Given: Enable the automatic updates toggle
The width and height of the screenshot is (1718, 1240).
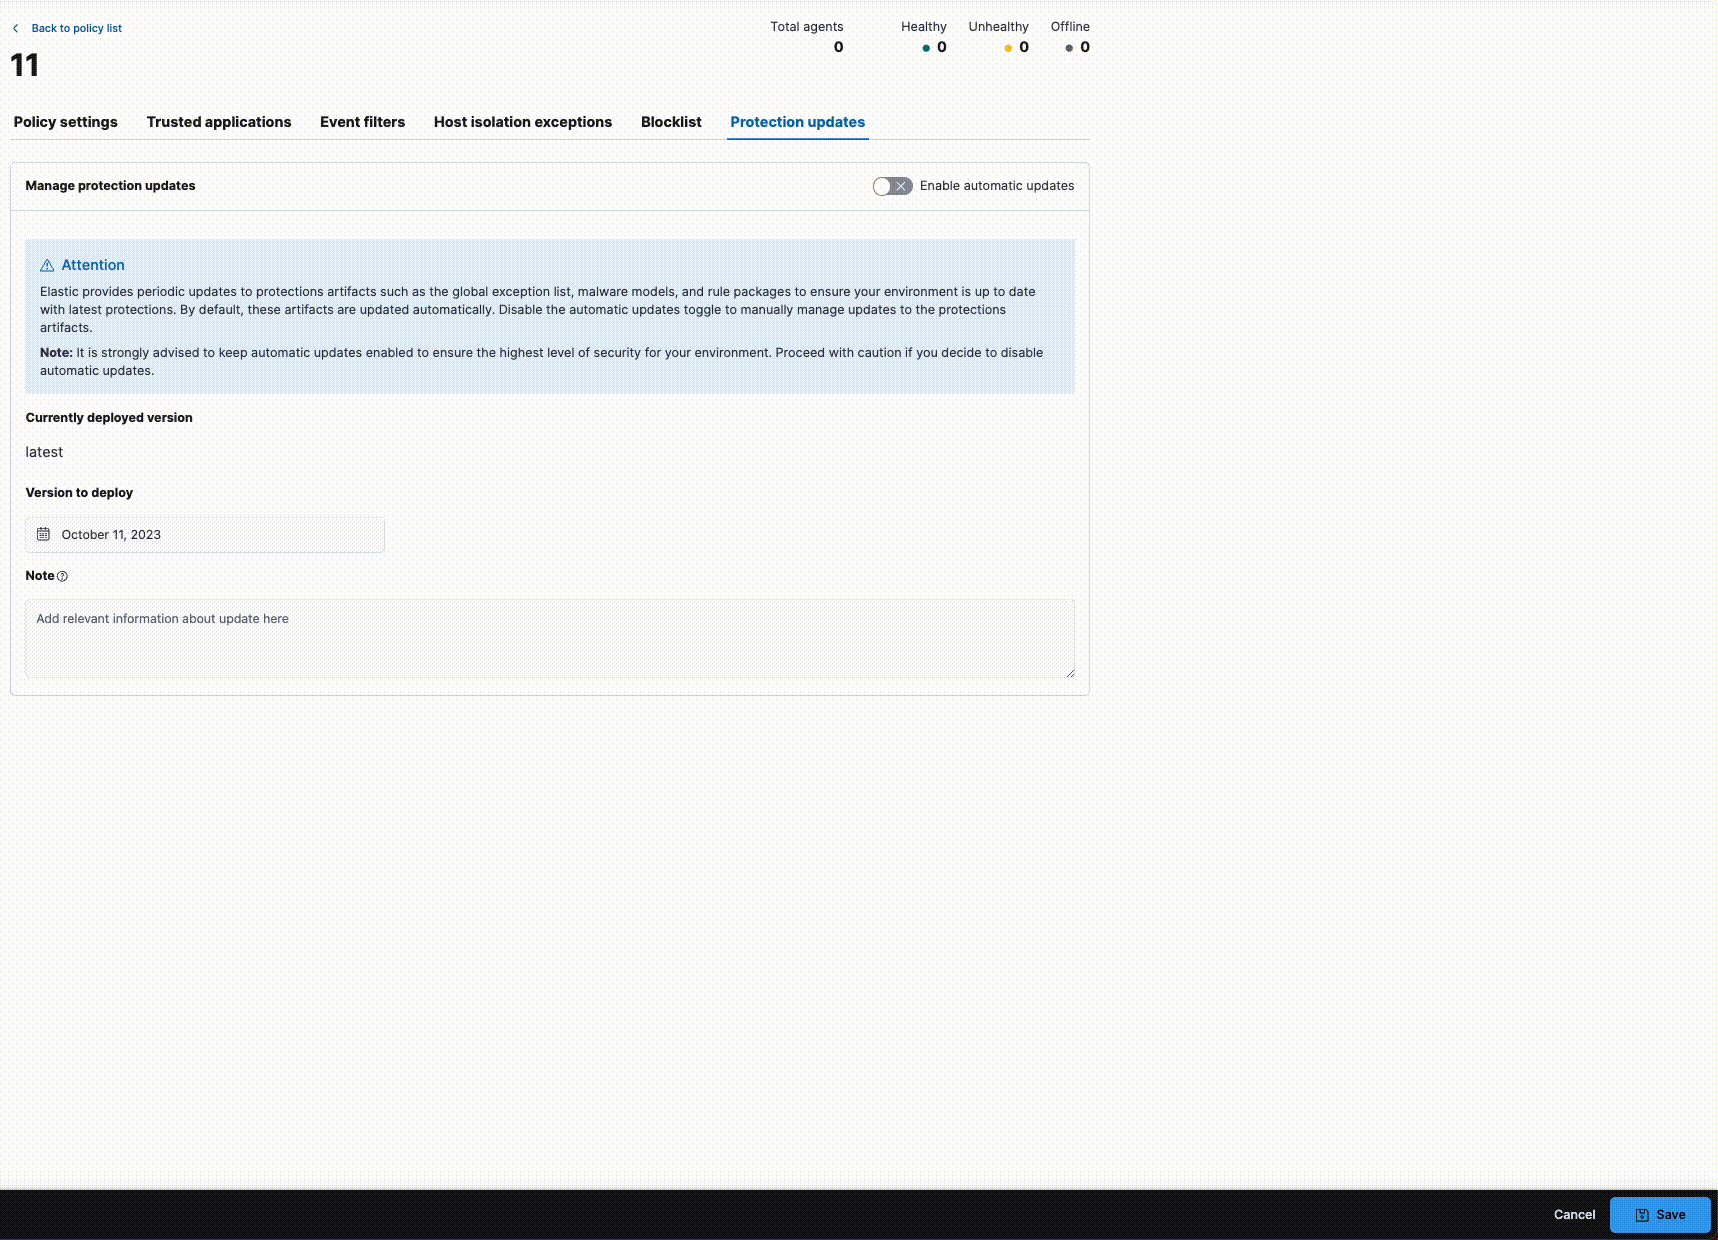Looking at the screenshot, I should [x=891, y=186].
